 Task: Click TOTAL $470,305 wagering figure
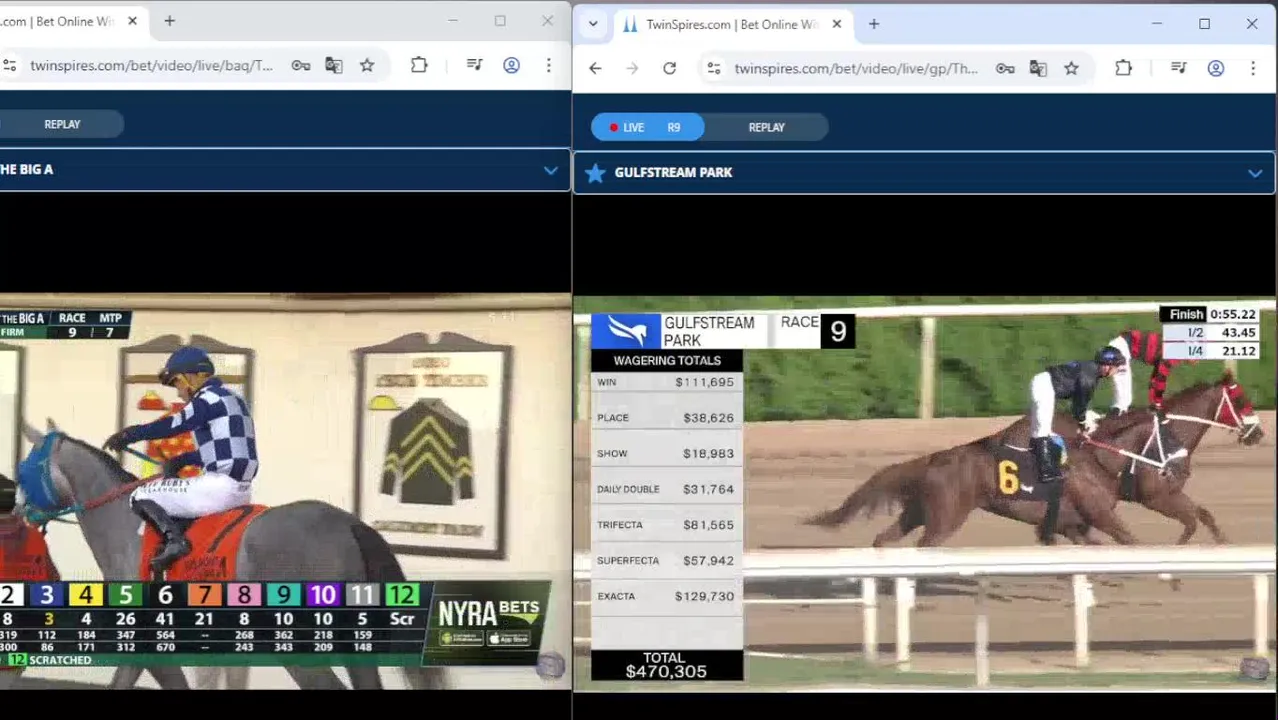point(666,665)
